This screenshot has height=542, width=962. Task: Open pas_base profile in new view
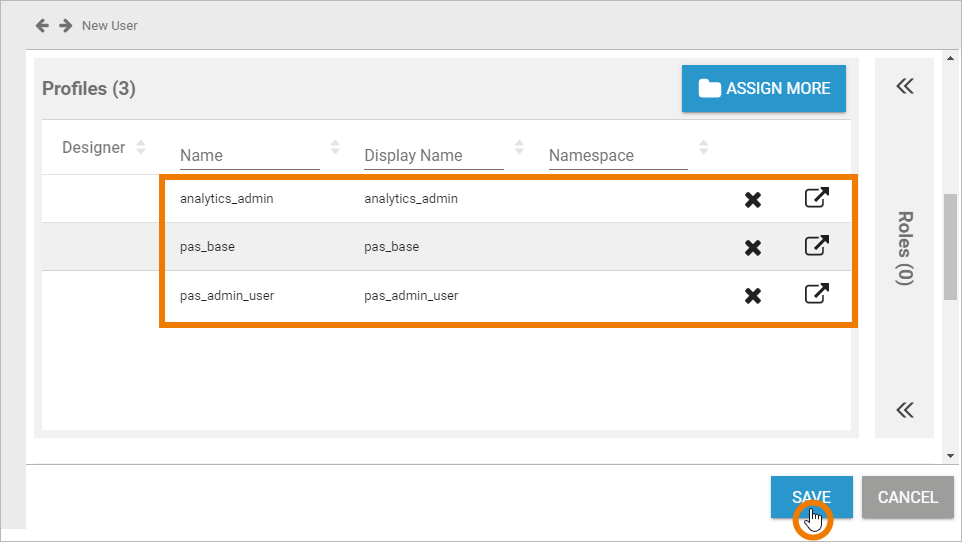click(817, 245)
